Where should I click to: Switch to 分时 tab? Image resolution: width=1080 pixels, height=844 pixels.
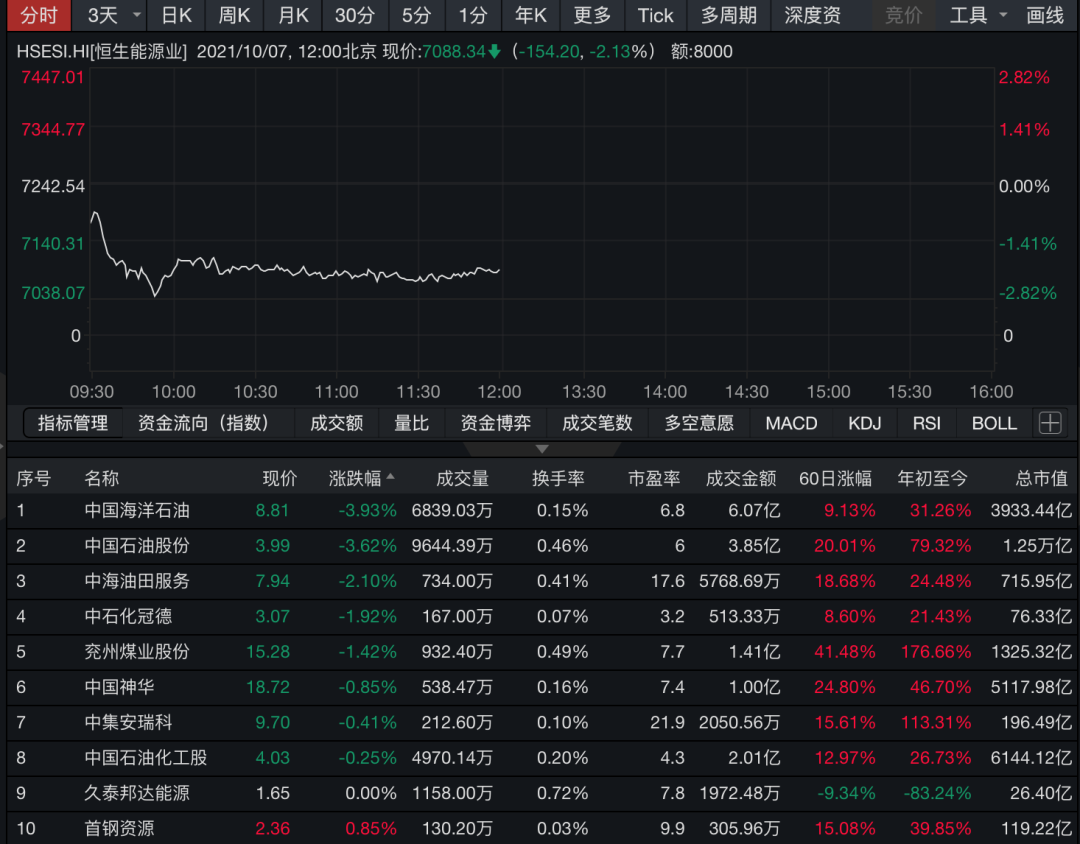[x=39, y=15]
